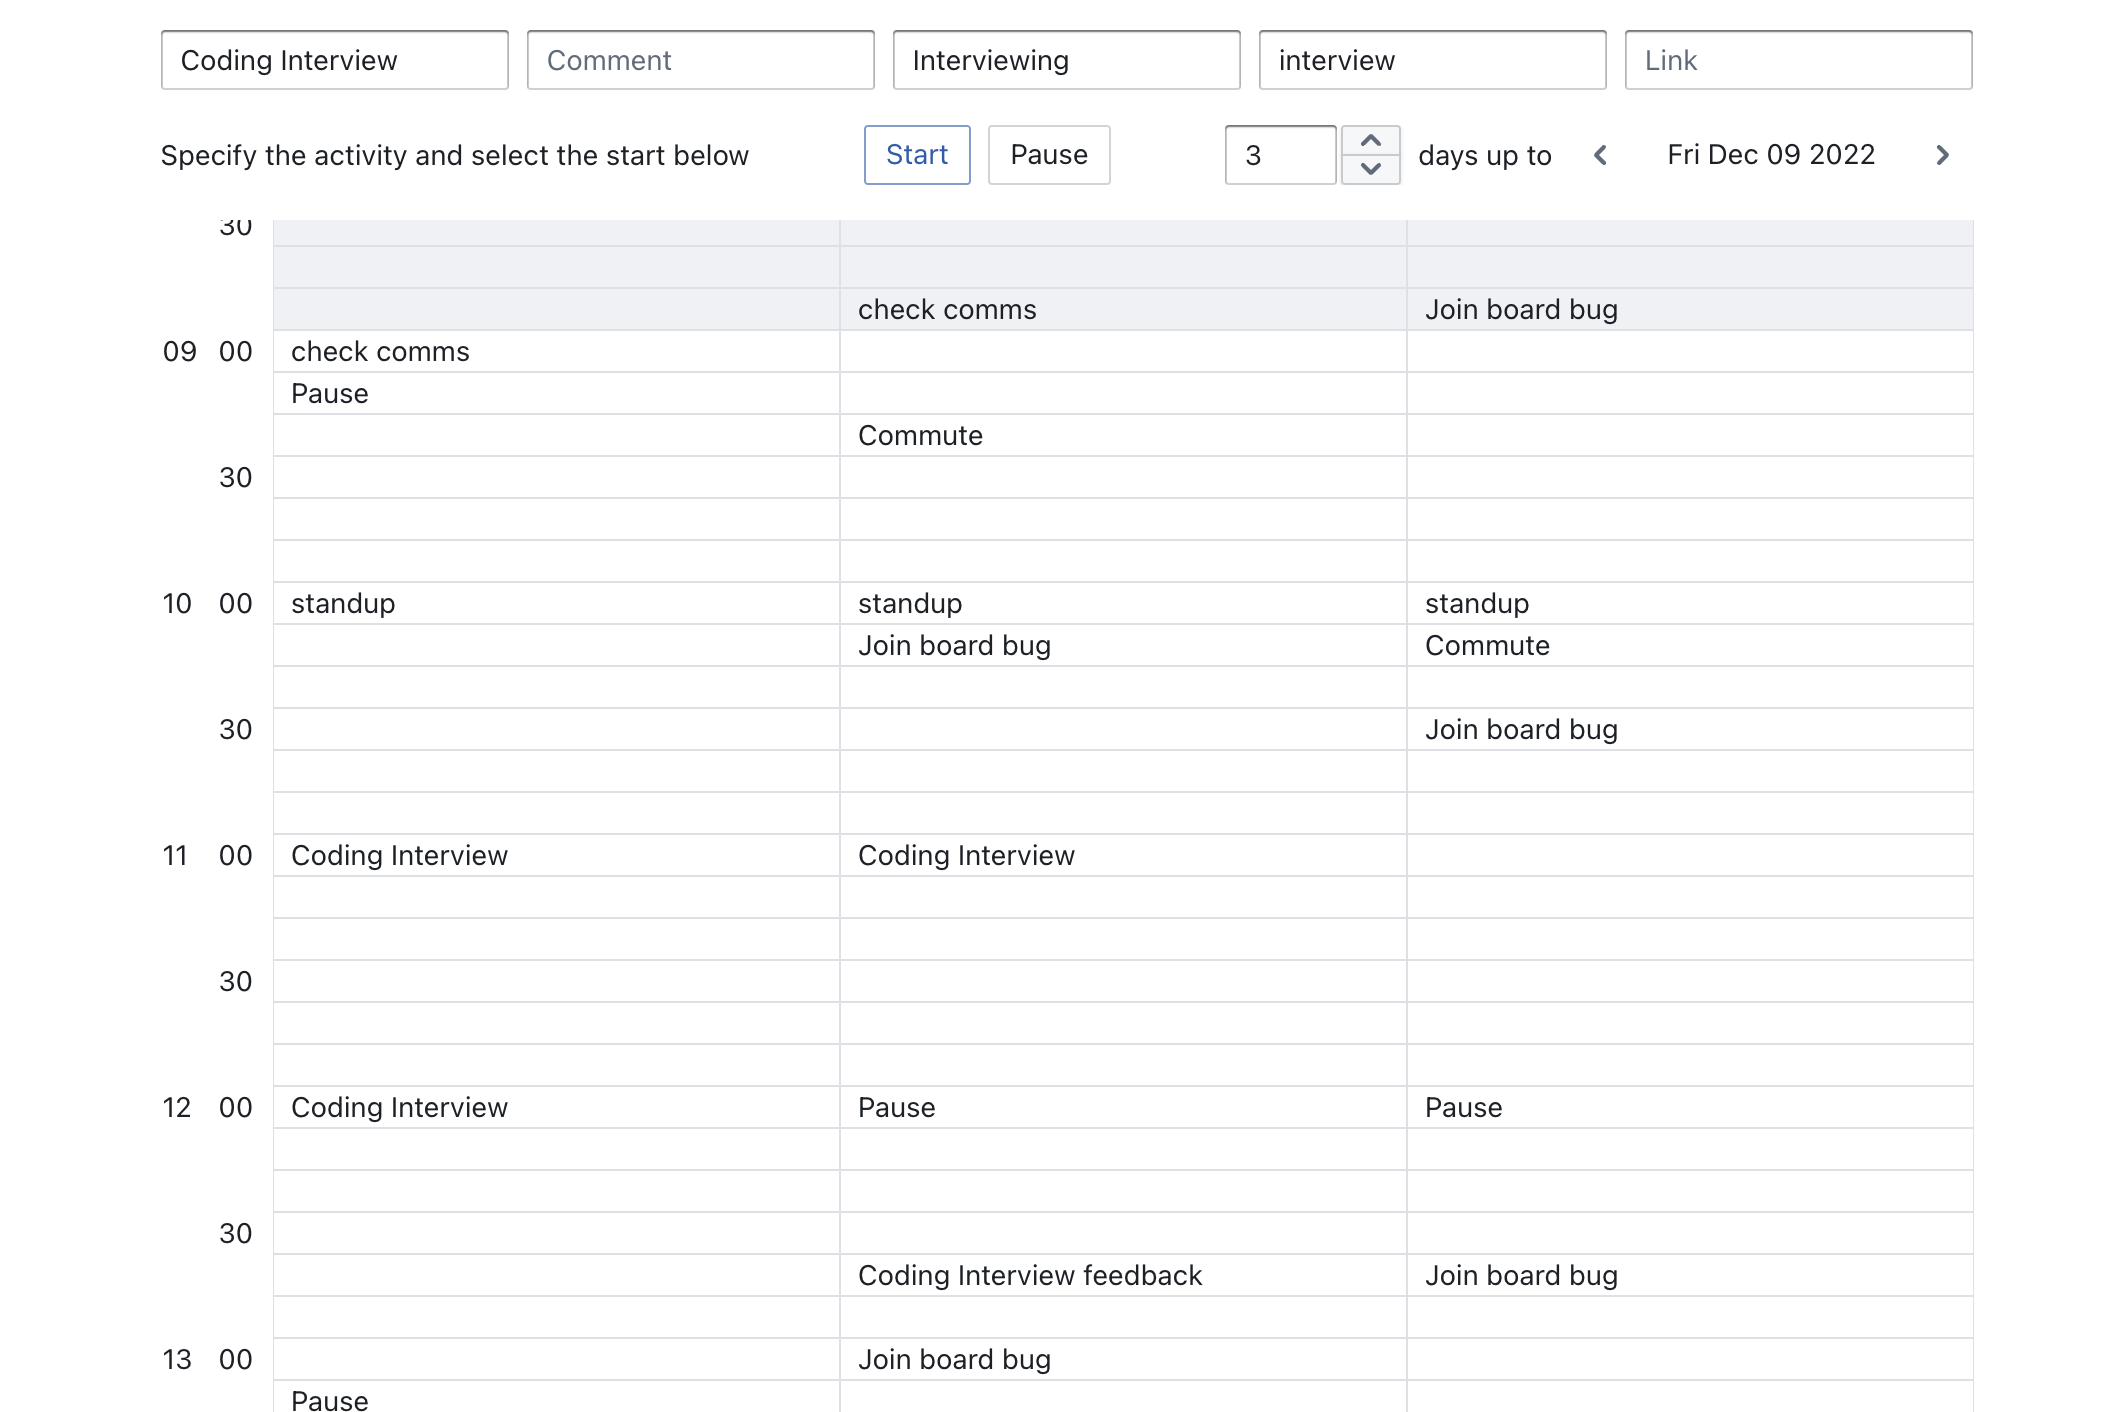Image resolution: width=2128 pixels, height=1412 pixels.
Task: Open the Coding Interview feedback entry
Action: (1029, 1276)
